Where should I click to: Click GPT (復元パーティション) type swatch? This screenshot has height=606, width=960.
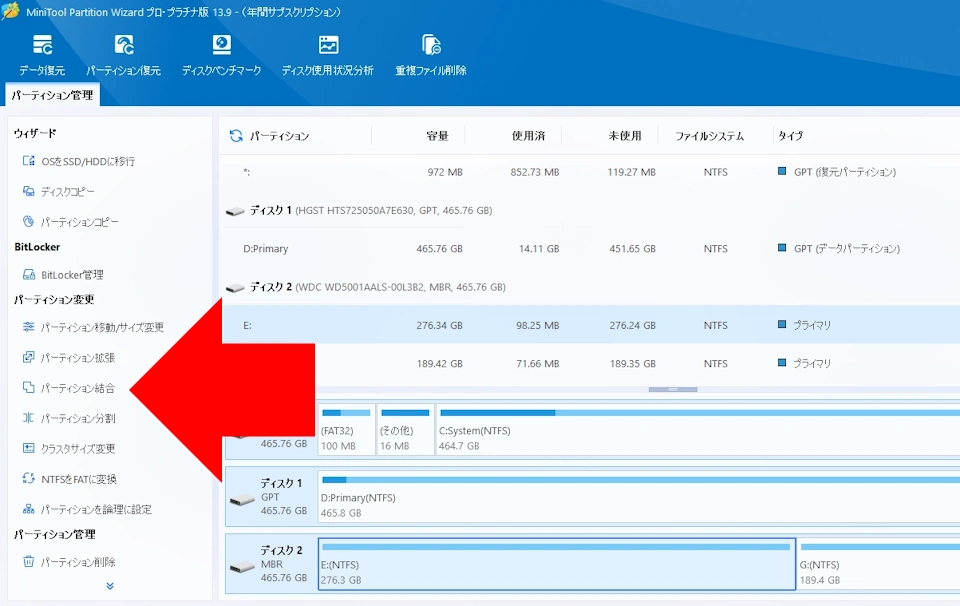(x=782, y=171)
